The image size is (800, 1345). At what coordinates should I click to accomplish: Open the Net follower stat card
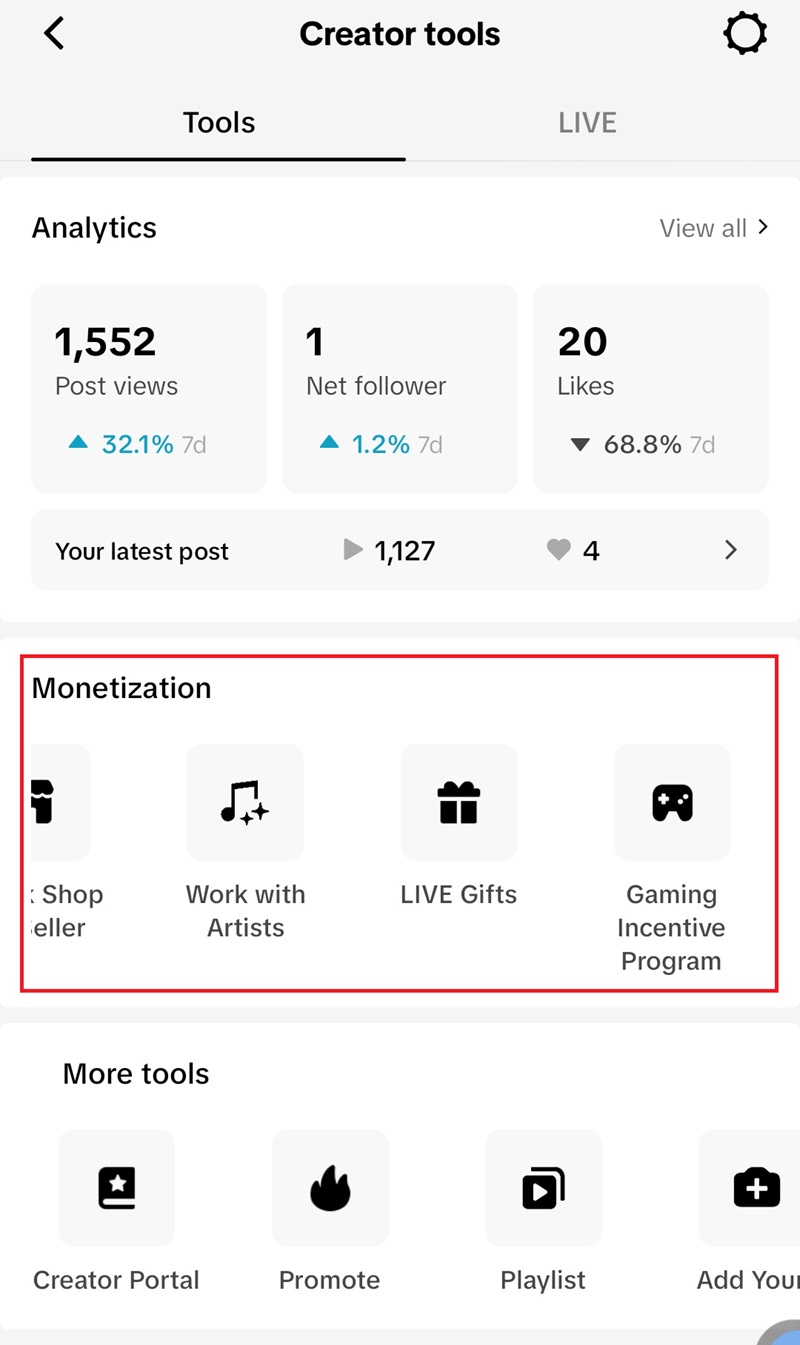point(400,389)
